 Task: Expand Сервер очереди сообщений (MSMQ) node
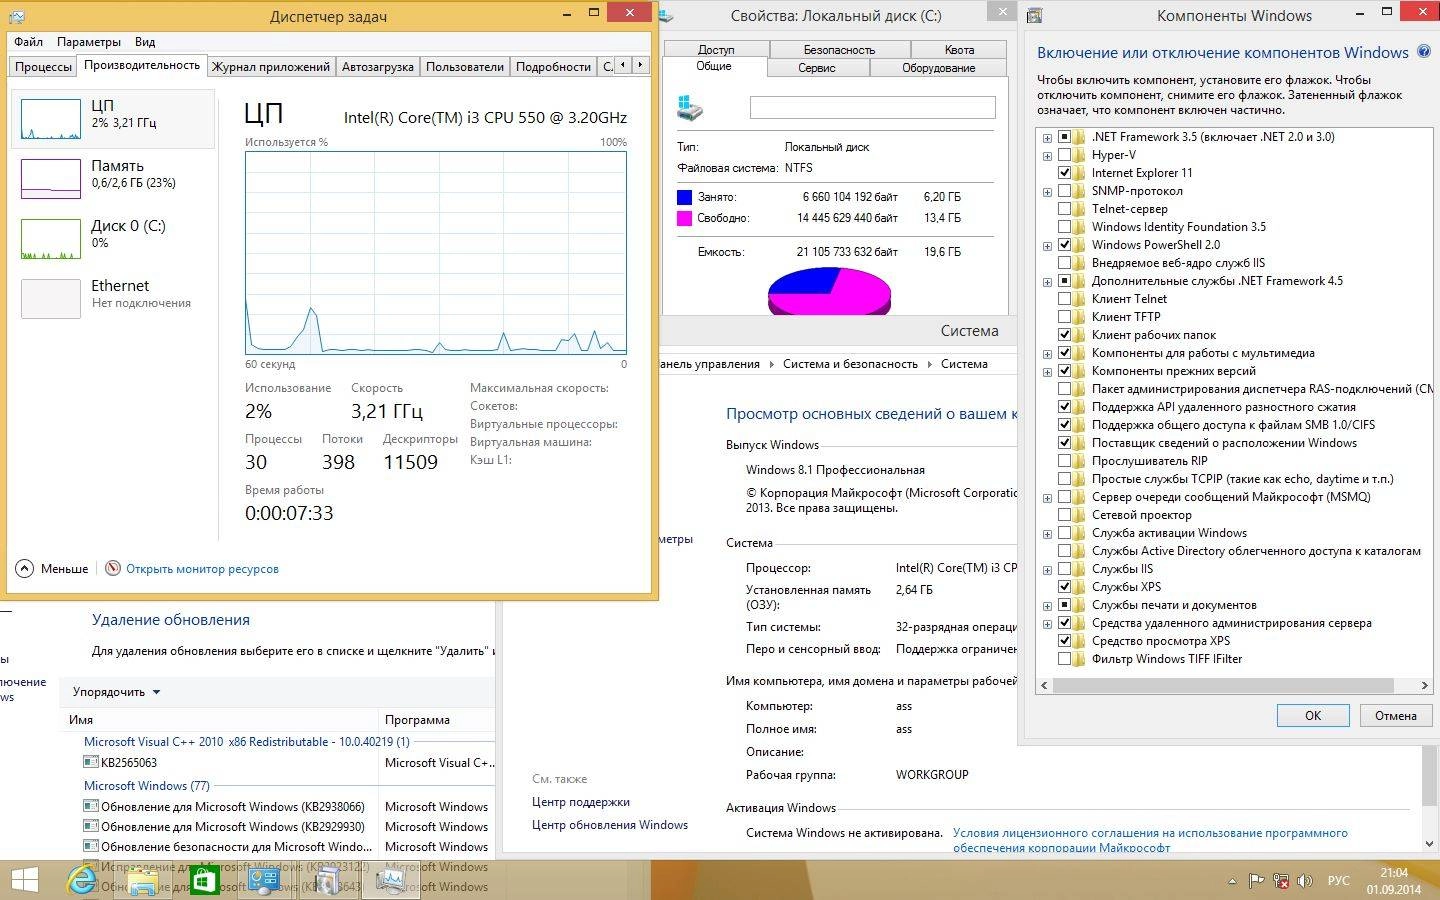click(1047, 497)
